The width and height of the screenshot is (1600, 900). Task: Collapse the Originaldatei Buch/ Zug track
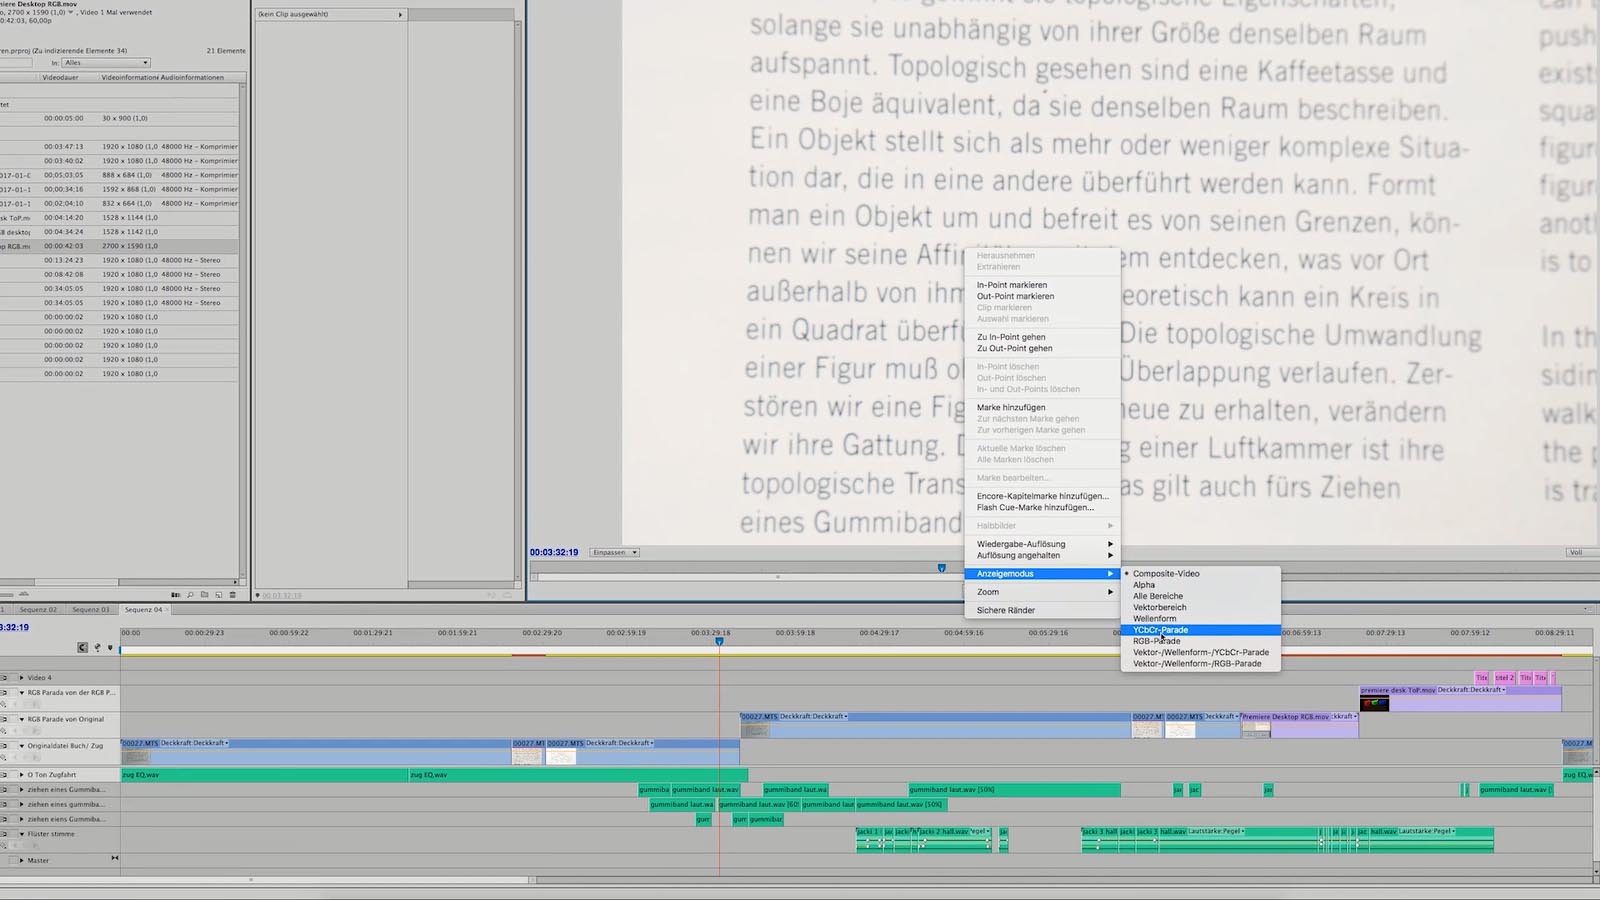pos(22,746)
